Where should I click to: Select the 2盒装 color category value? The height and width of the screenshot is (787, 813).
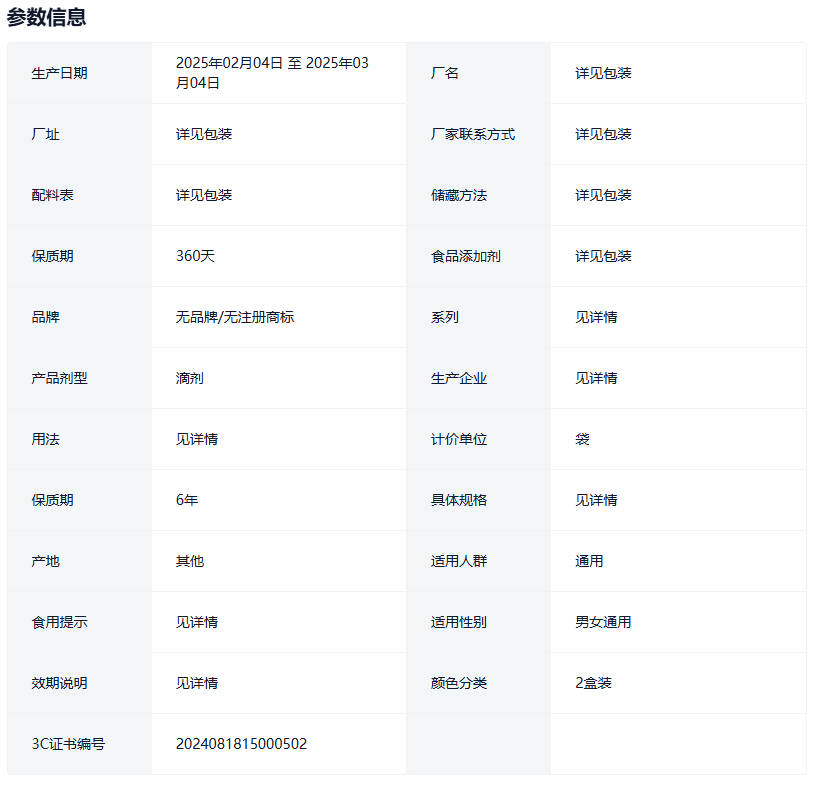click(x=593, y=683)
